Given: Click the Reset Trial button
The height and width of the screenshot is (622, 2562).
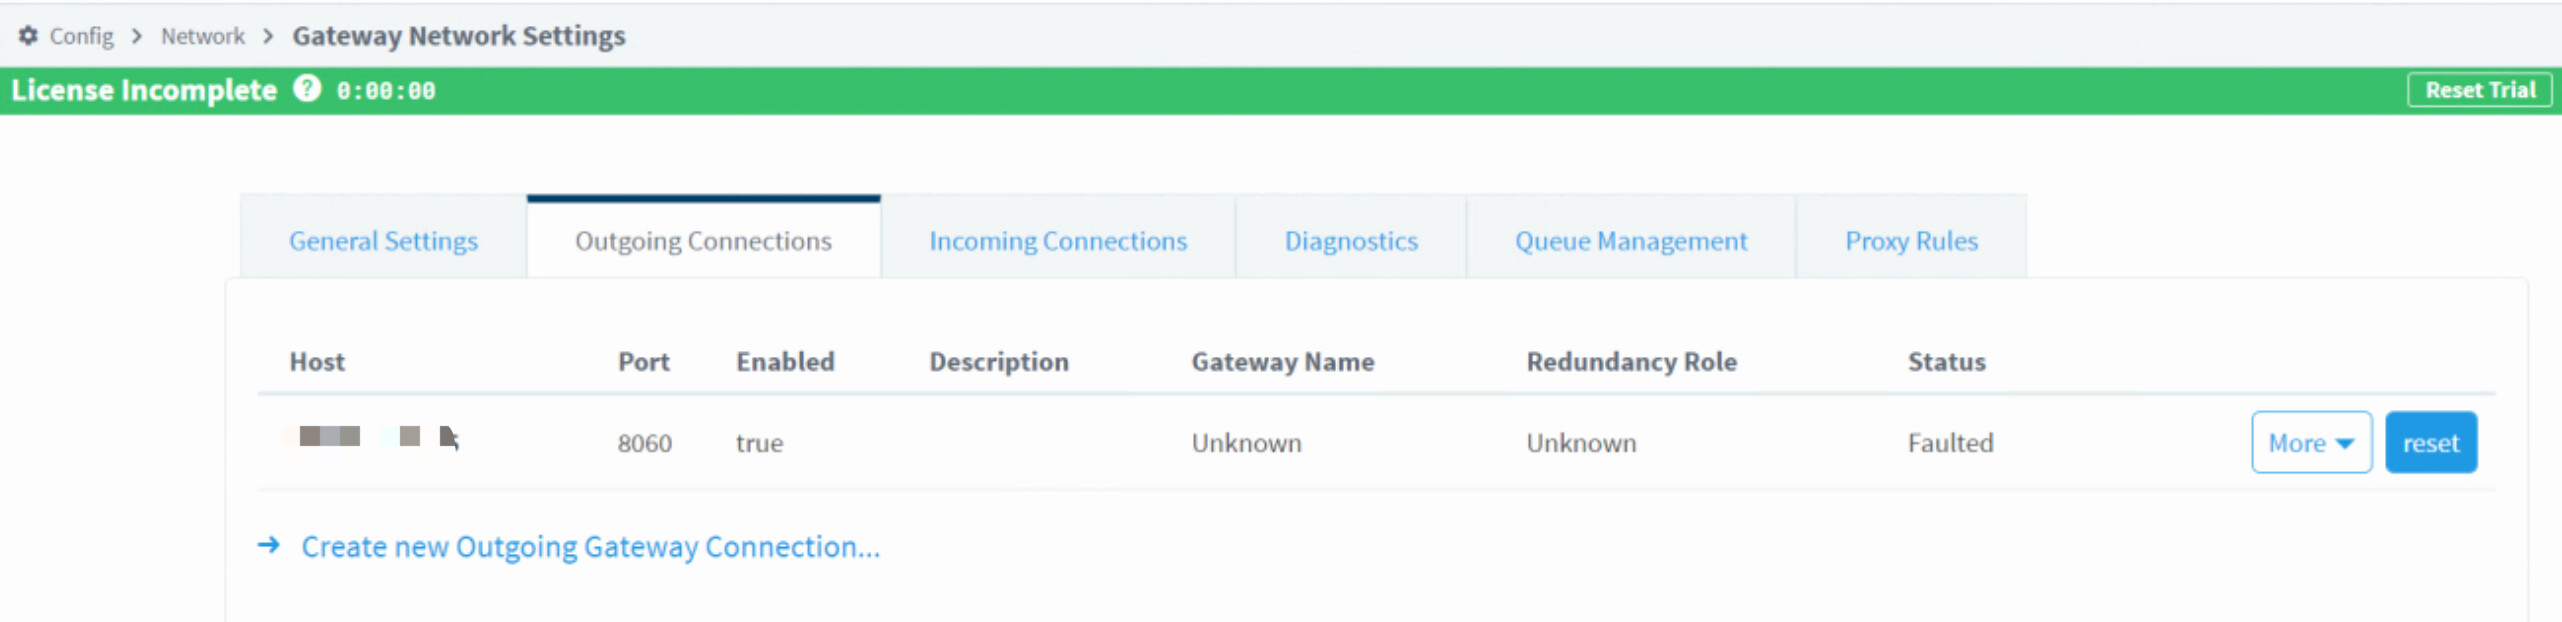Looking at the screenshot, I should pyautogui.click(x=2480, y=90).
